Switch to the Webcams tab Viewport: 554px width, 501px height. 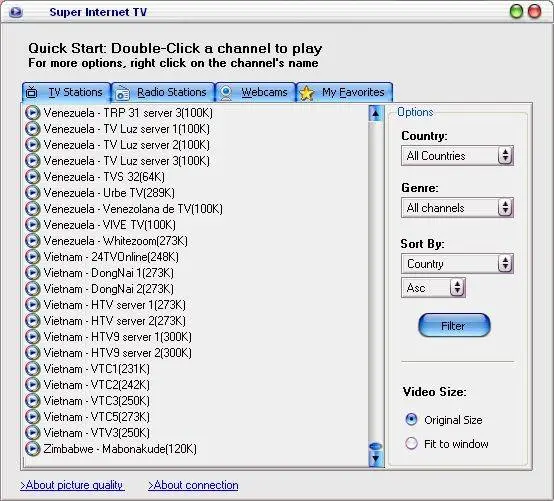255,93
